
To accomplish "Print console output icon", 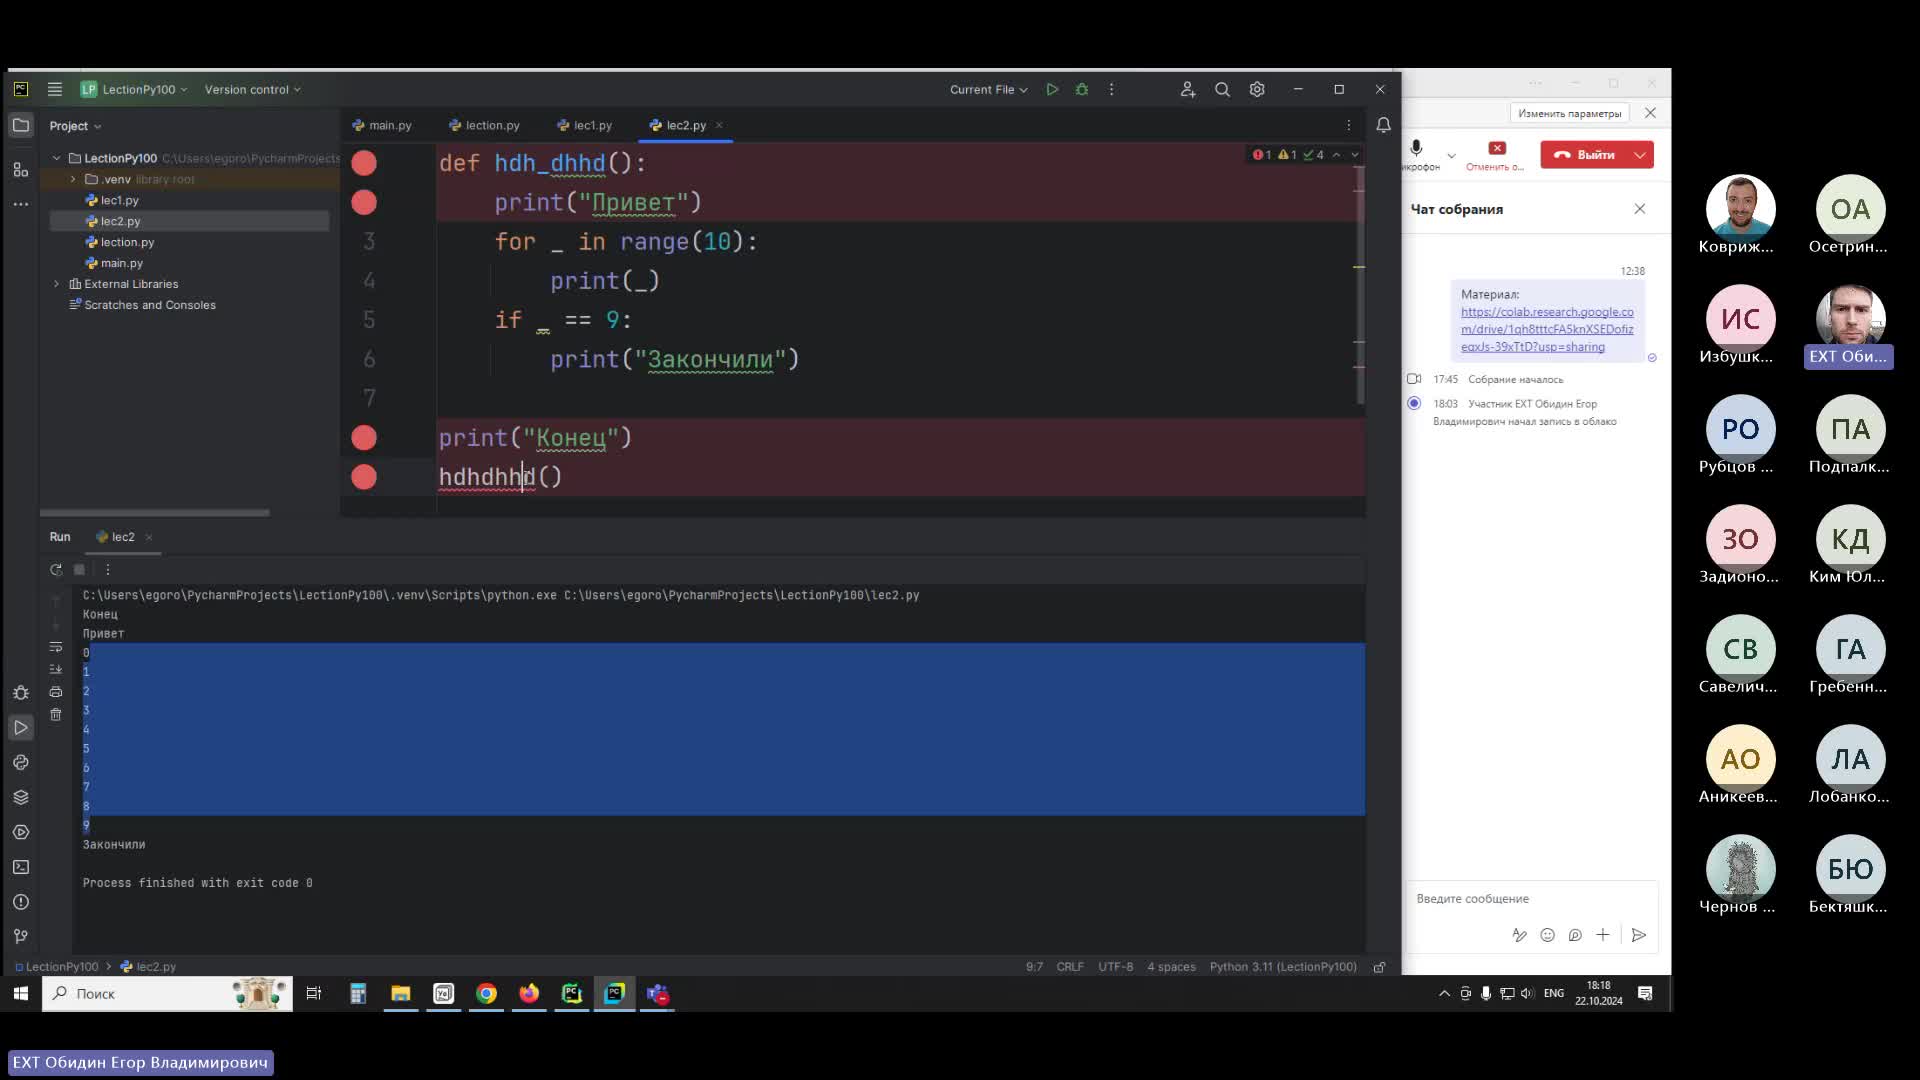I will [56, 692].
